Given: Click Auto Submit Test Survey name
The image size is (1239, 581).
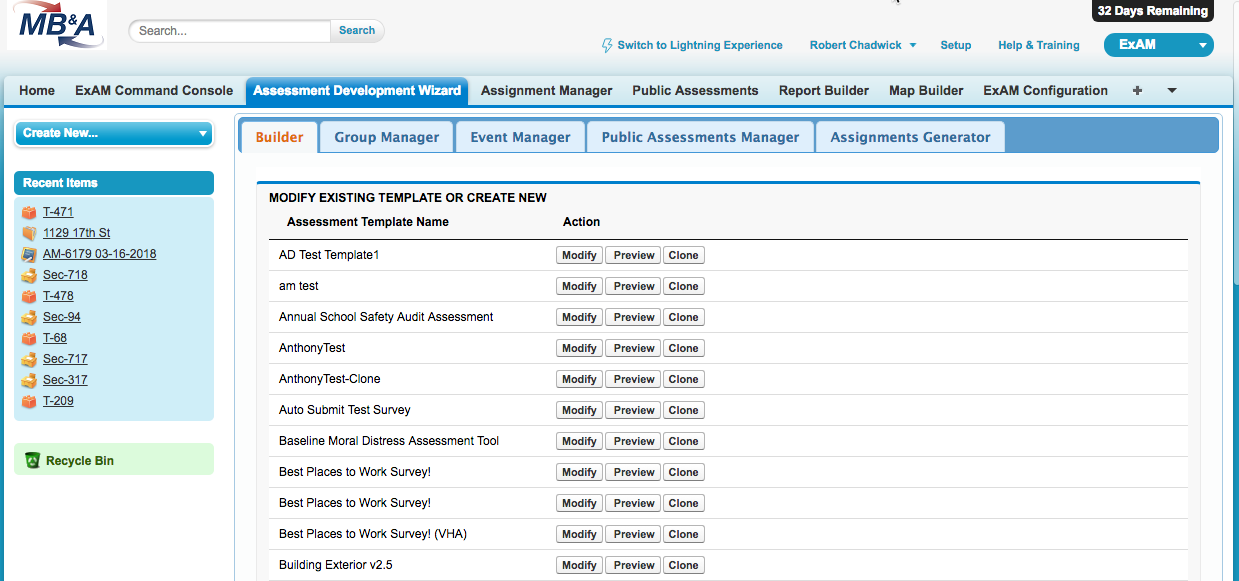Looking at the screenshot, I should pos(345,410).
